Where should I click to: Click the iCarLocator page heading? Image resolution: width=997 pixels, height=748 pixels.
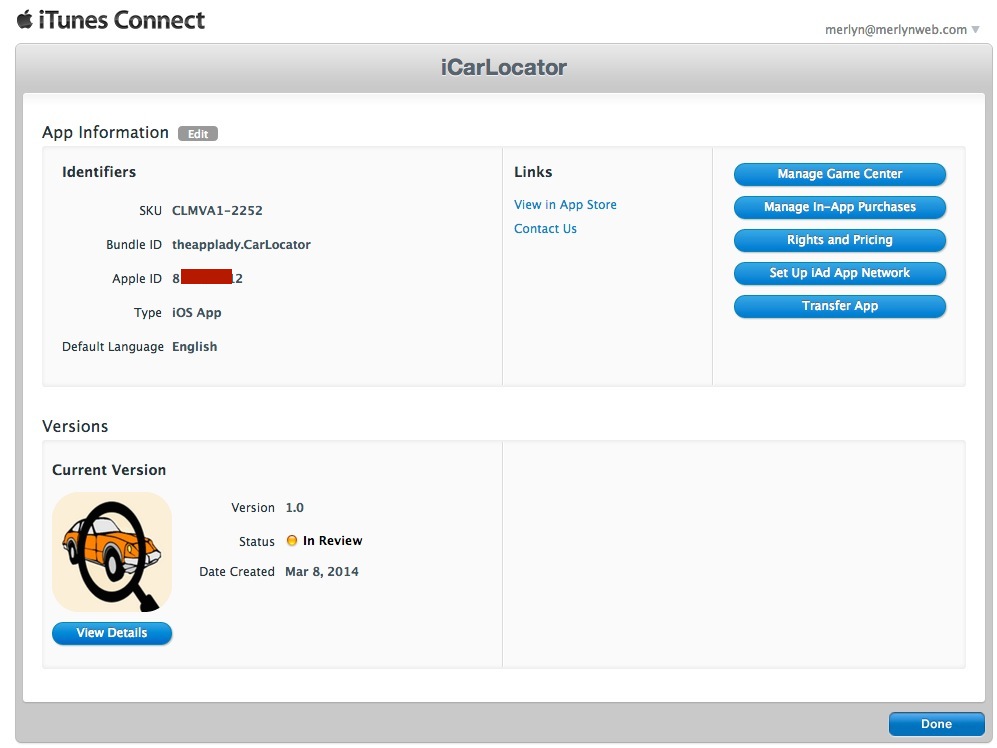(x=504, y=67)
